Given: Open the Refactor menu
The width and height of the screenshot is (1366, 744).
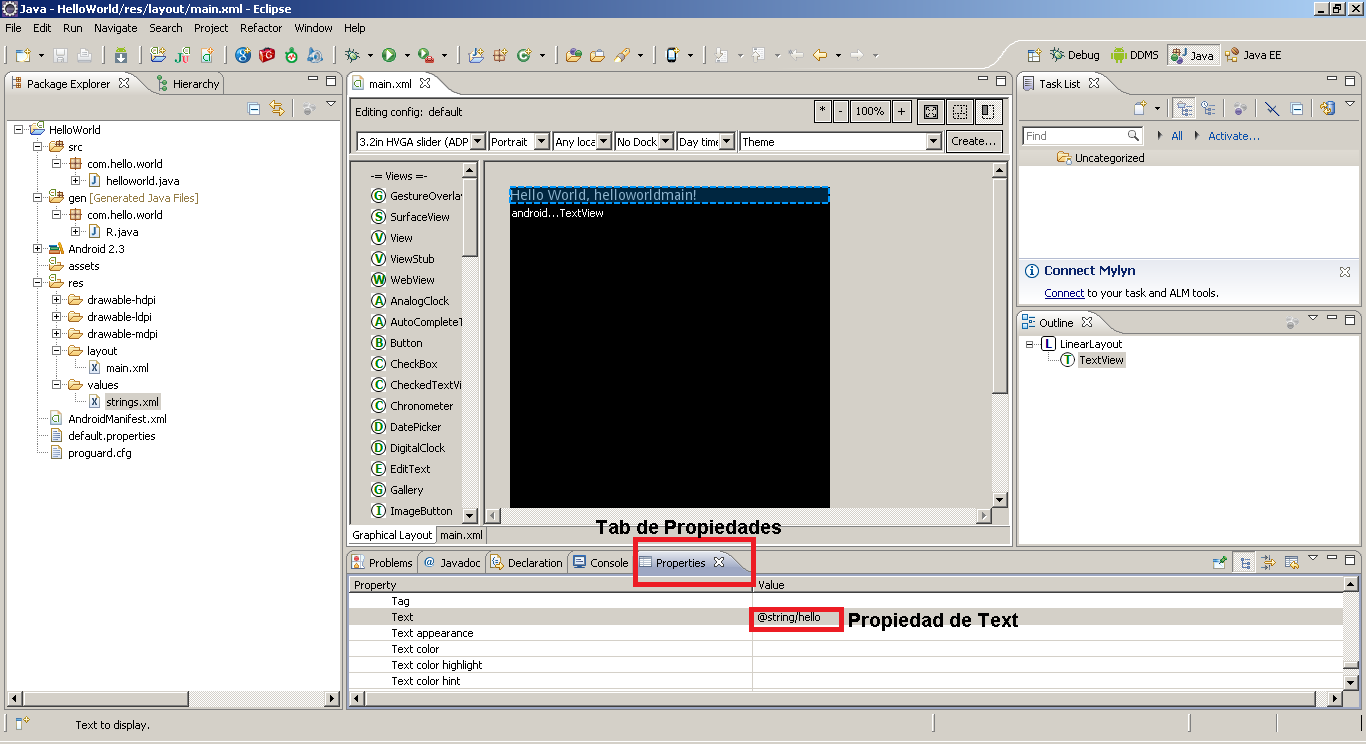Looking at the screenshot, I should click(261, 28).
